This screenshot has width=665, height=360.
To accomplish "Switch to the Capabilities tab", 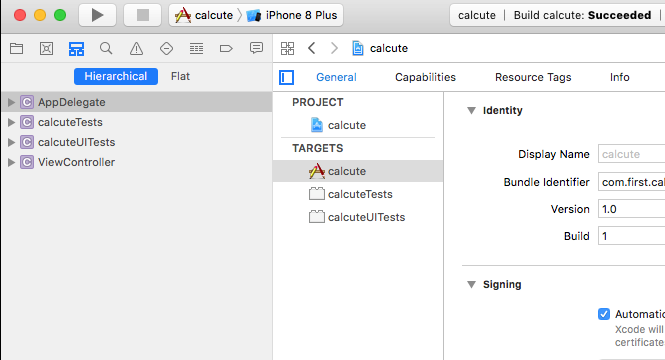I will coord(425,77).
